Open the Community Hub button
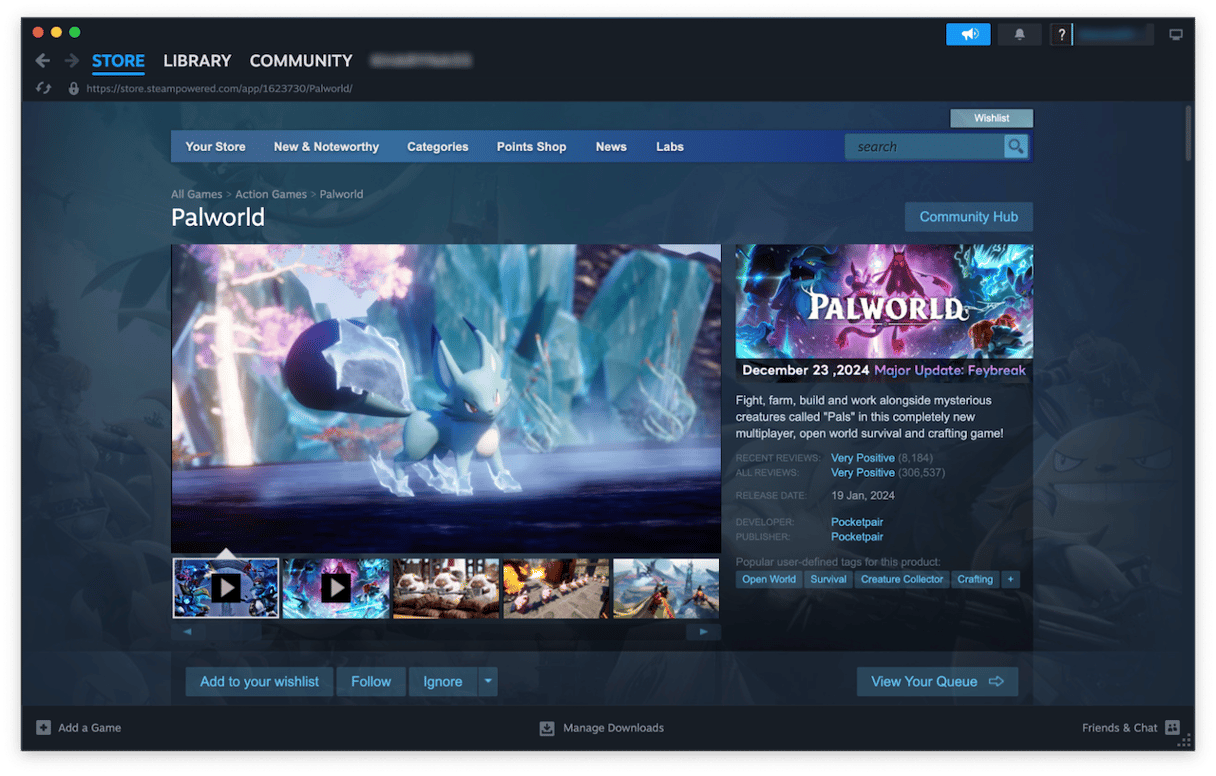Screen dimensions: 1216x776 [x=968, y=217]
